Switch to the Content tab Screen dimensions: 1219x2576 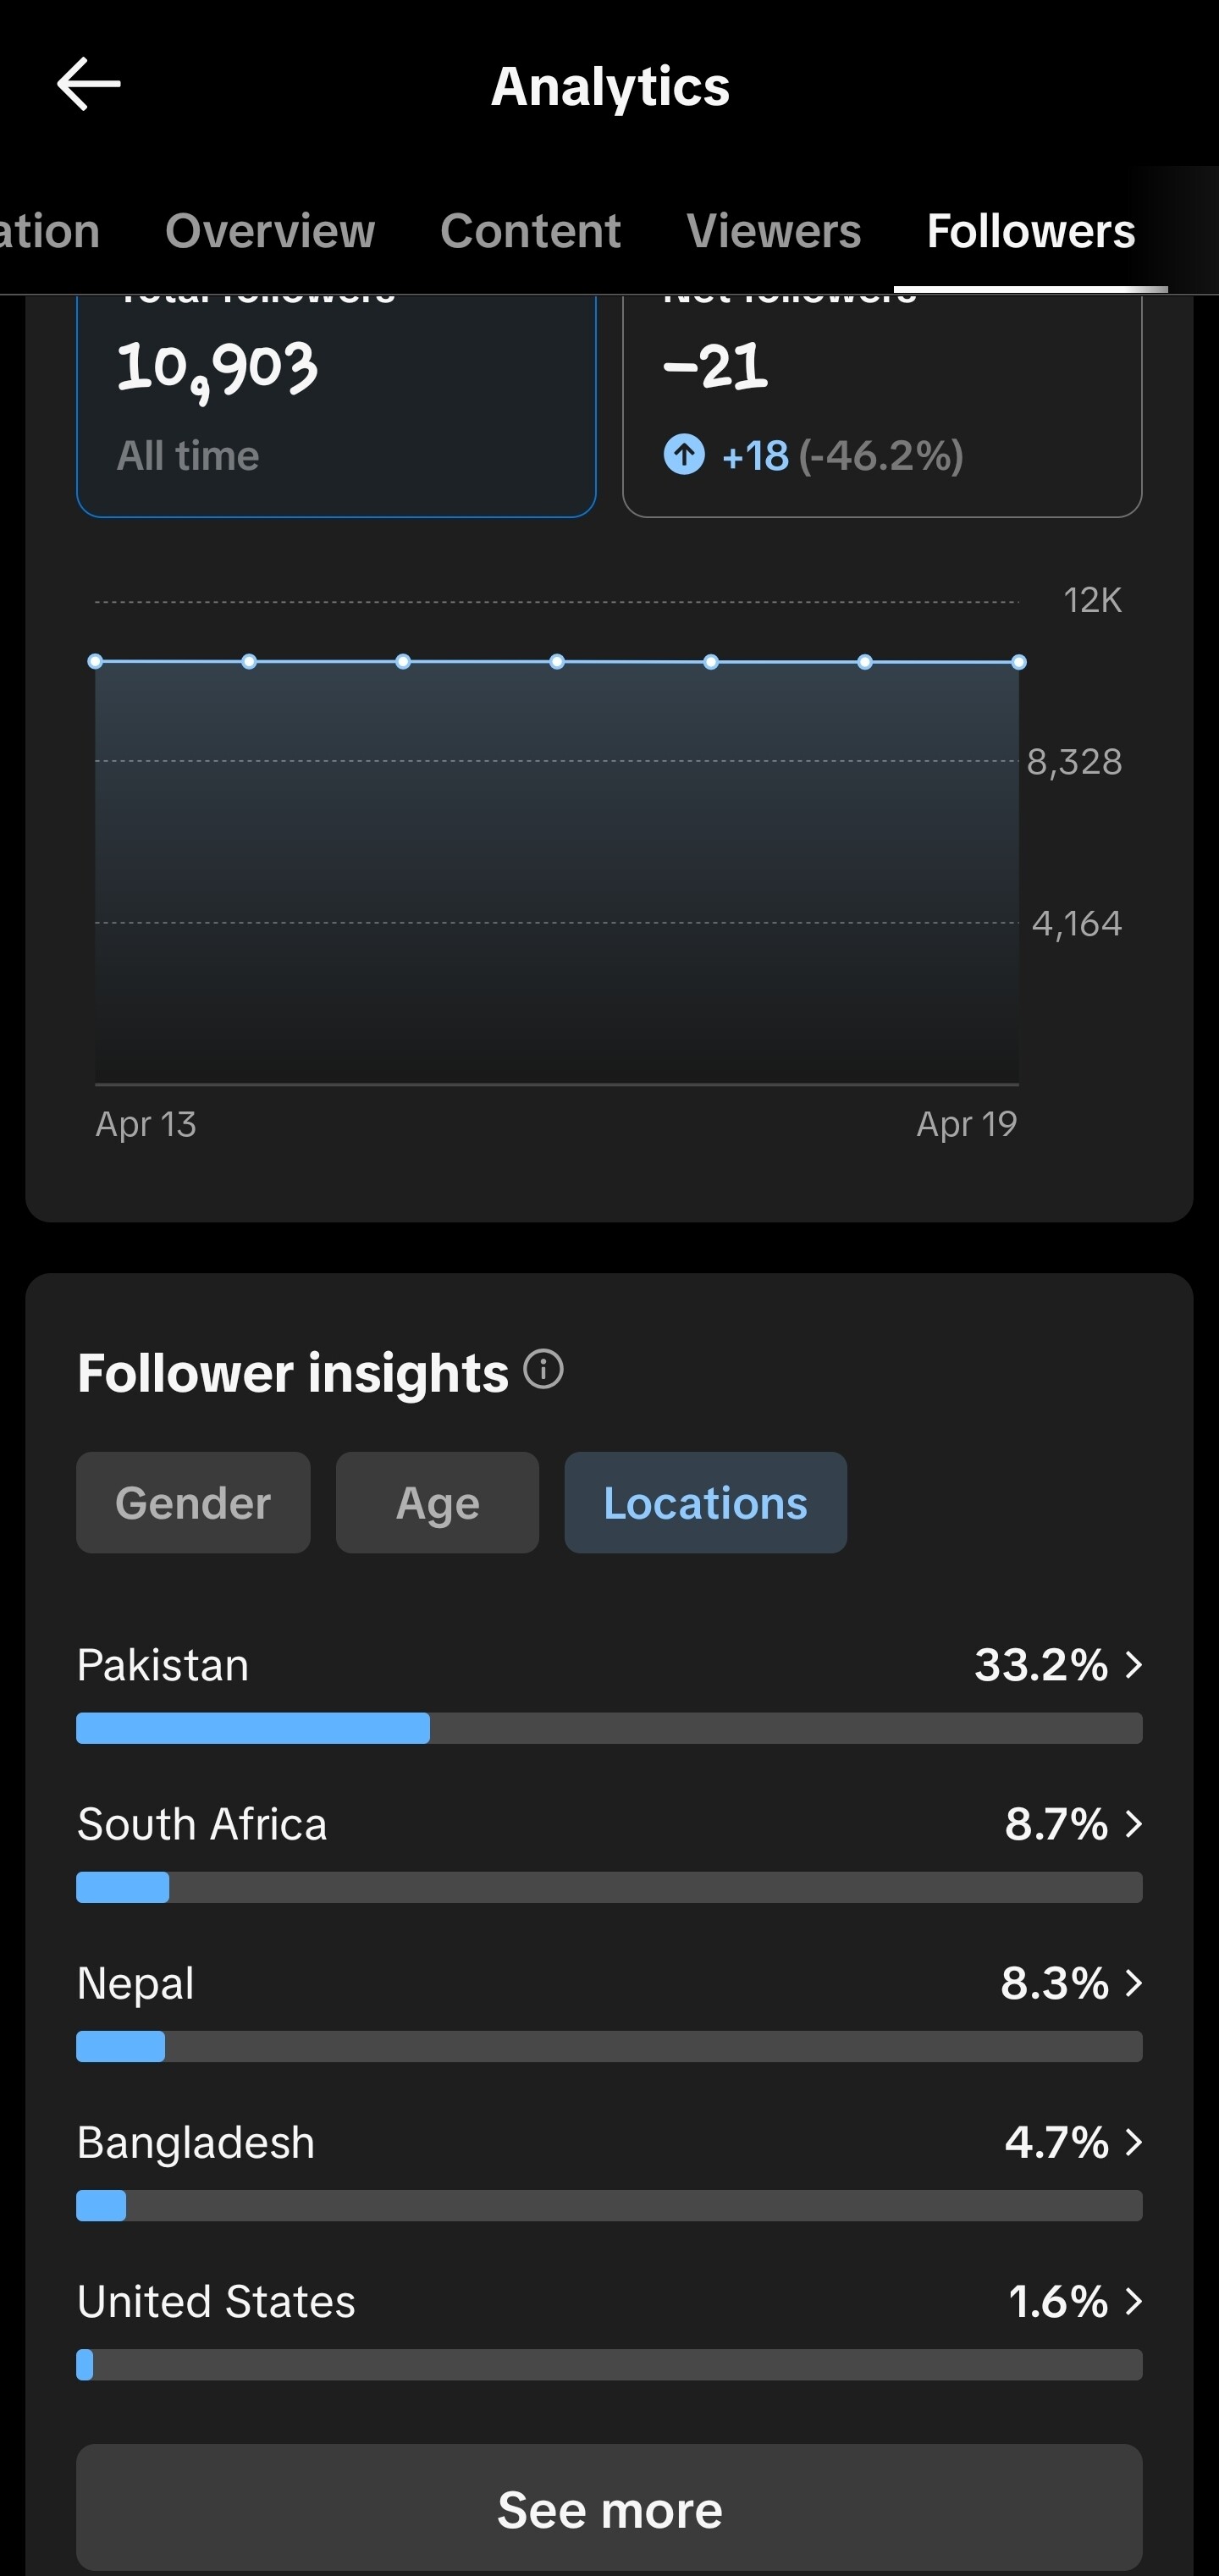(x=530, y=231)
